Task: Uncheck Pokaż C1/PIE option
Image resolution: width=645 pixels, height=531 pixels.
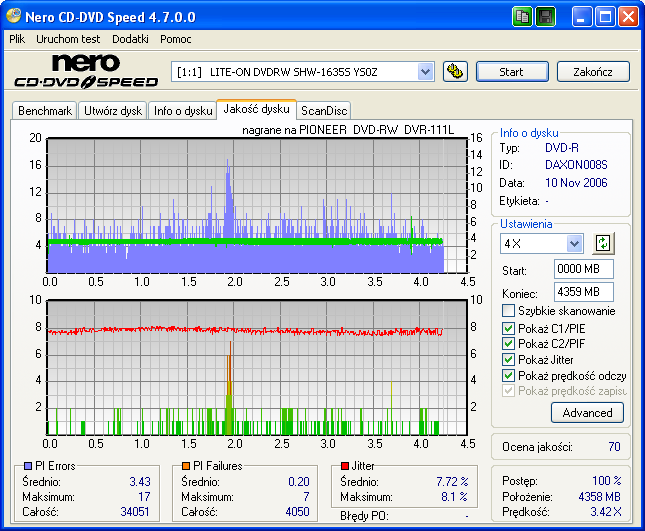Action: 508,328
